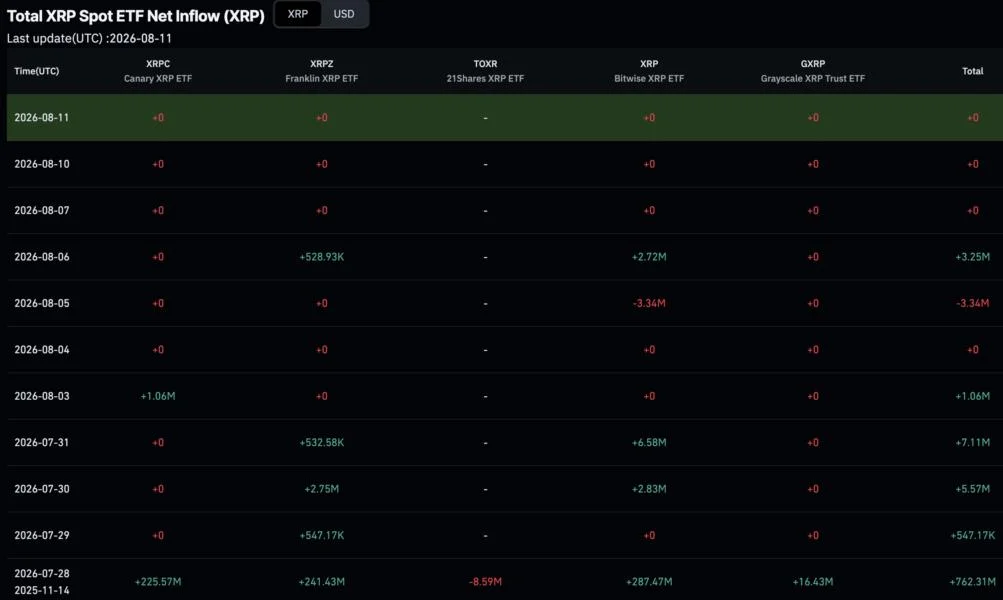This screenshot has height=600, width=1003.
Task: Click the Bitwise XRP ETF column header
Action: 649,71
